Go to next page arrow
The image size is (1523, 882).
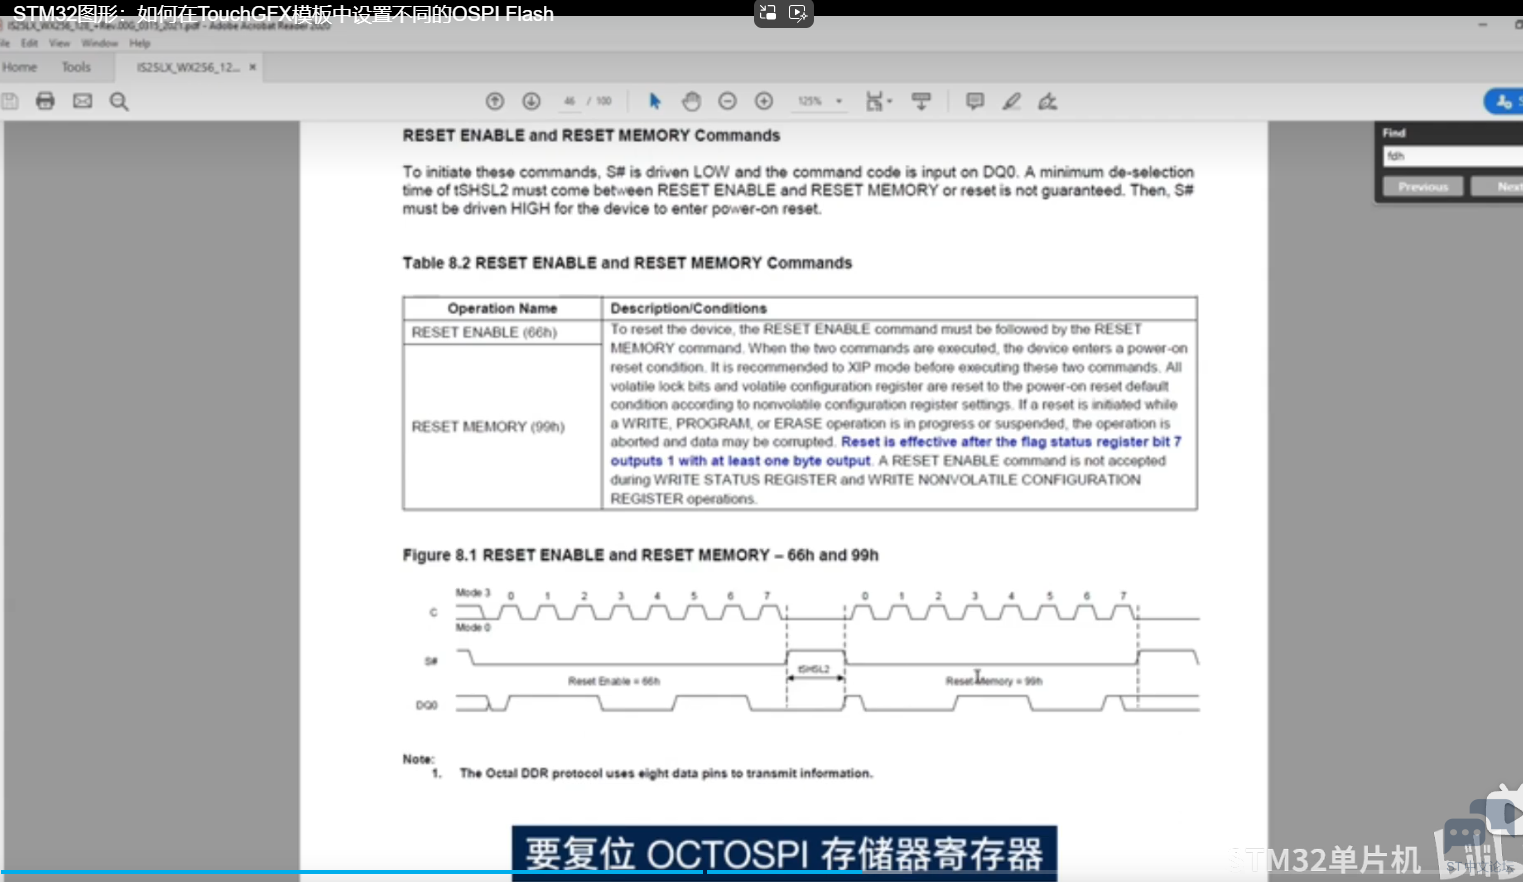(x=531, y=101)
